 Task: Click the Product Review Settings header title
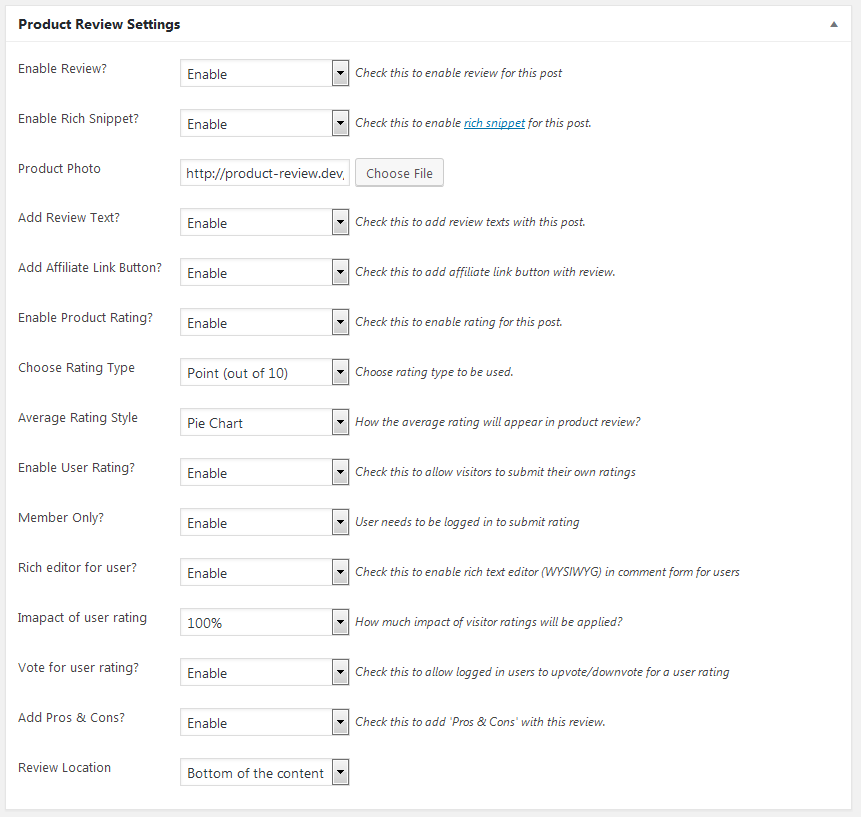[99, 24]
